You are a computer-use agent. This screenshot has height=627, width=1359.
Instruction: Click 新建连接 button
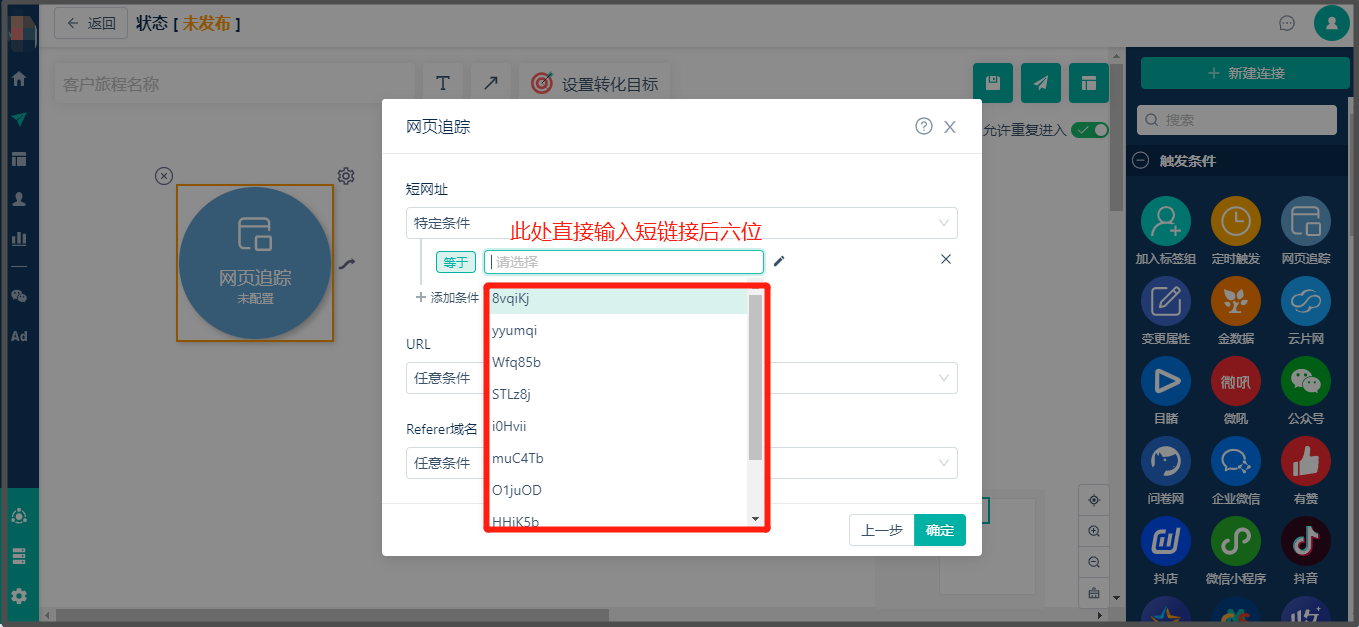[x=1245, y=73]
